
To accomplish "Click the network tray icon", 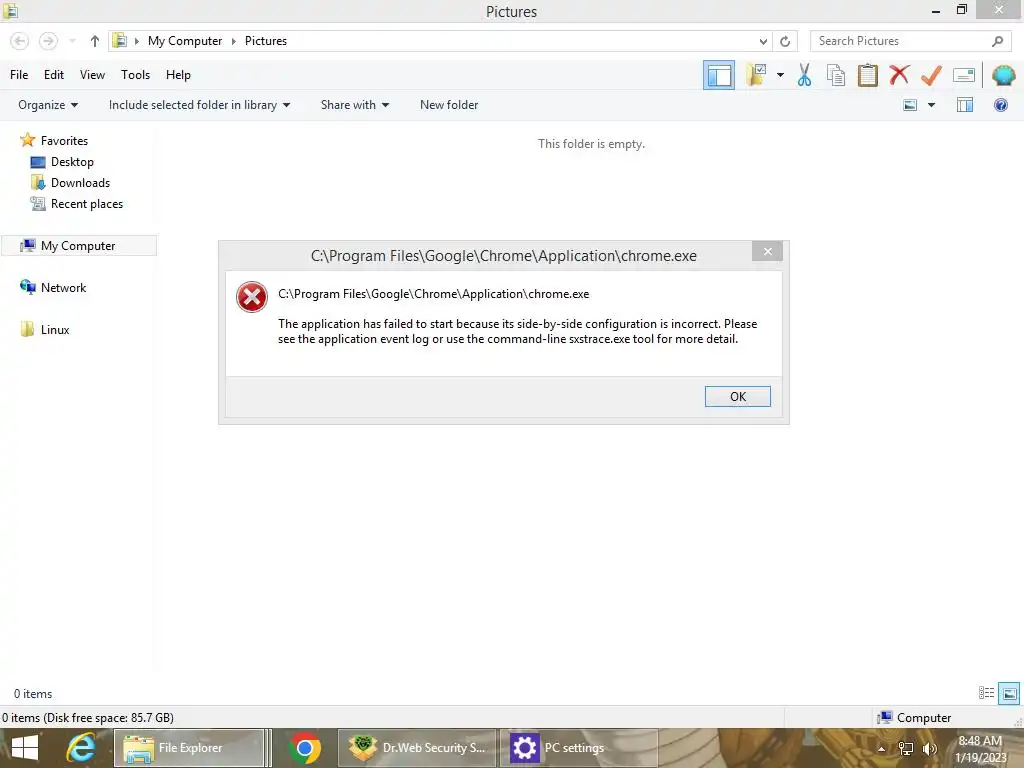I will pos(906,748).
